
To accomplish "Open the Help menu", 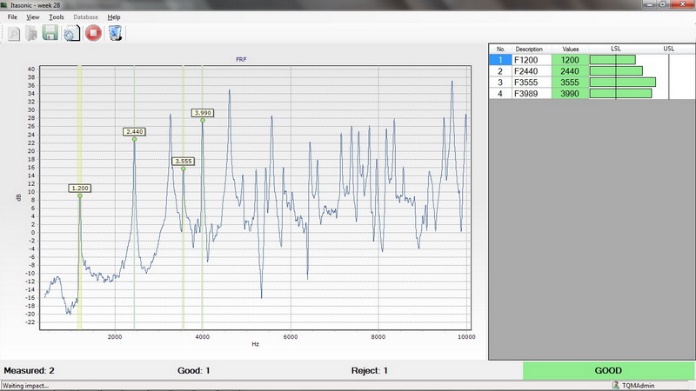I will pos(114,17).
